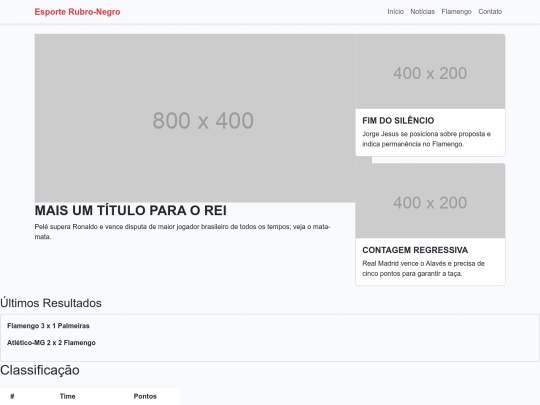Click the Pelé supera Ronaldo description text
The height and width of the screenshot is (405, 540).
pos(183,232)
